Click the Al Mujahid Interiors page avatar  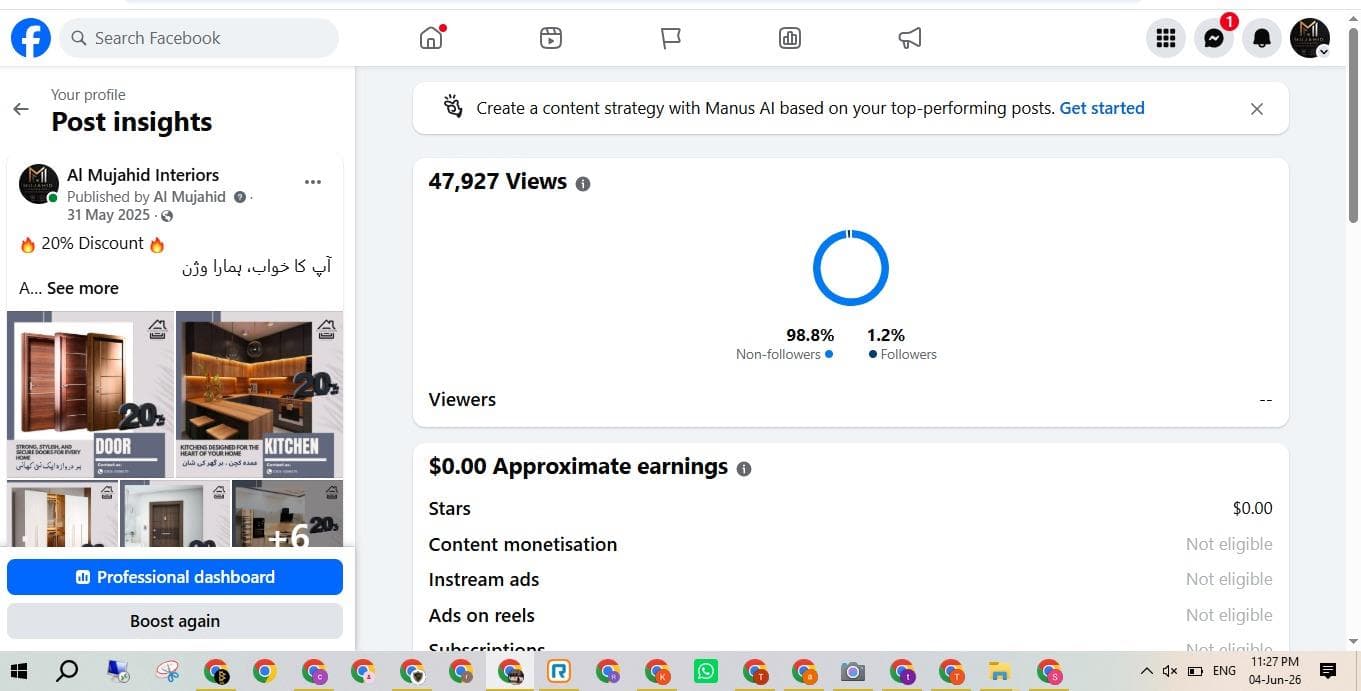pyautogui.click(x=39, y=184)
